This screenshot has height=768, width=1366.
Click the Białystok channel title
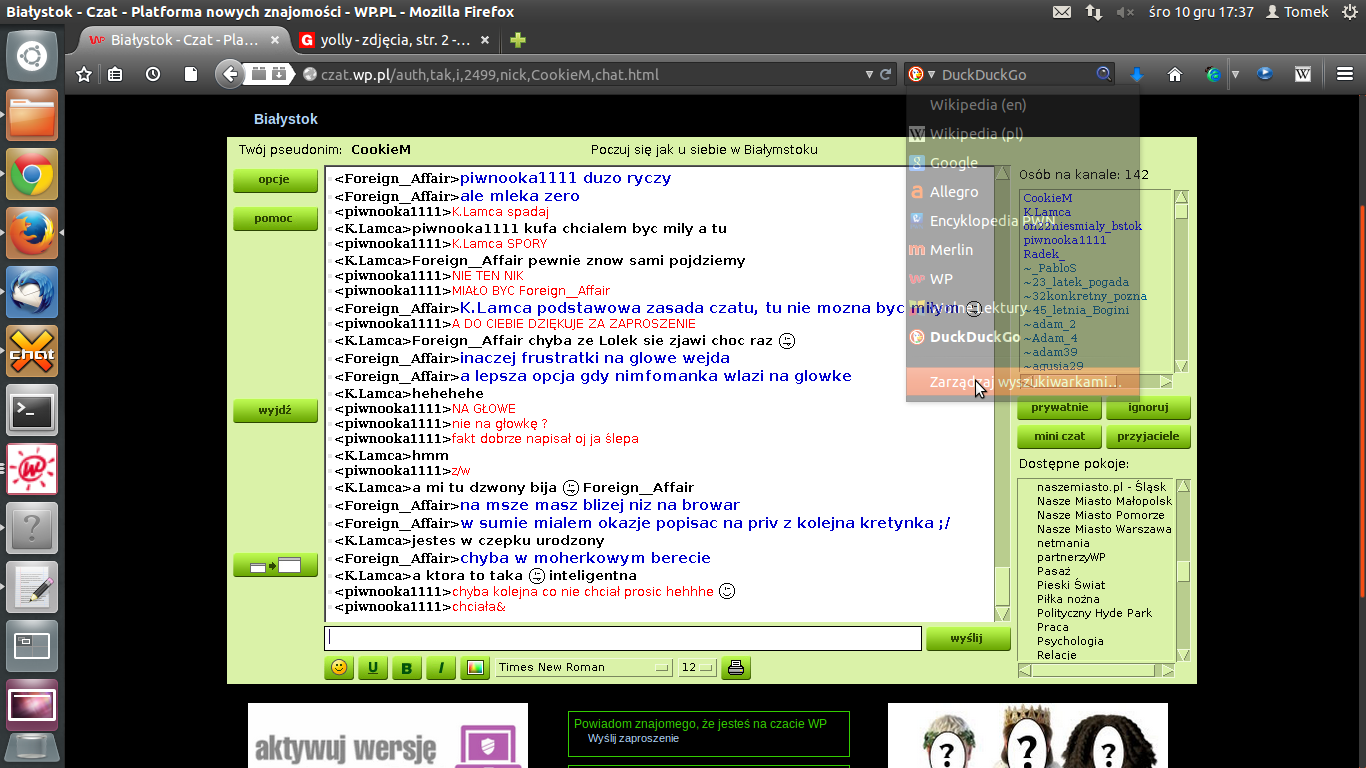(x=286, y=119)
